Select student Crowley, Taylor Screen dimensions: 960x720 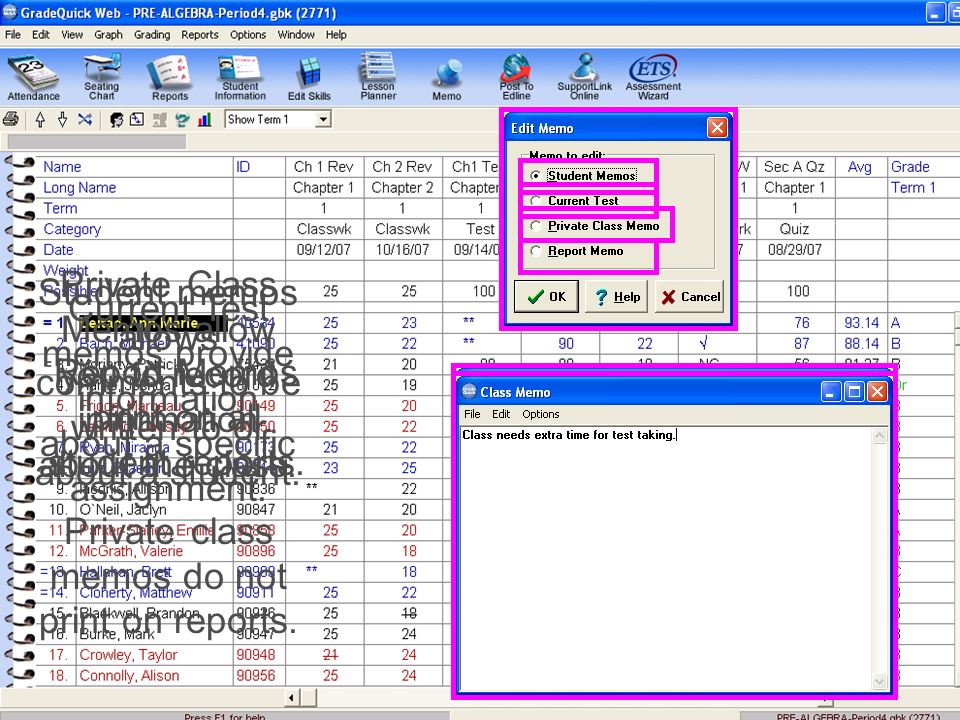point(128,654)
